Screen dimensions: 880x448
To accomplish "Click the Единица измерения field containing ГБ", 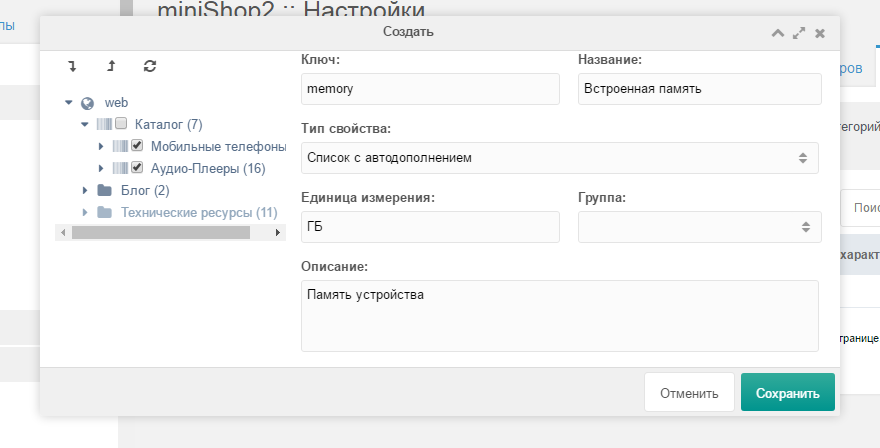I will (x=430, y=227).
